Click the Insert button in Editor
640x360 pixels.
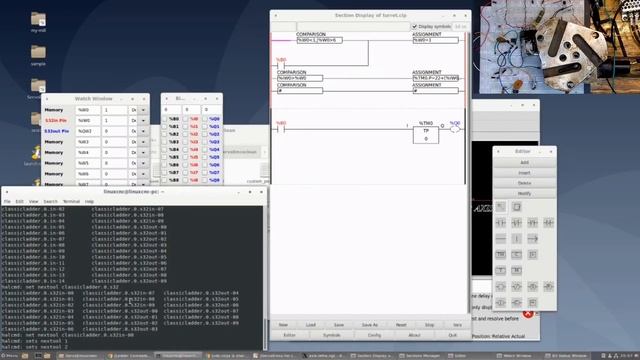point(524,173)
